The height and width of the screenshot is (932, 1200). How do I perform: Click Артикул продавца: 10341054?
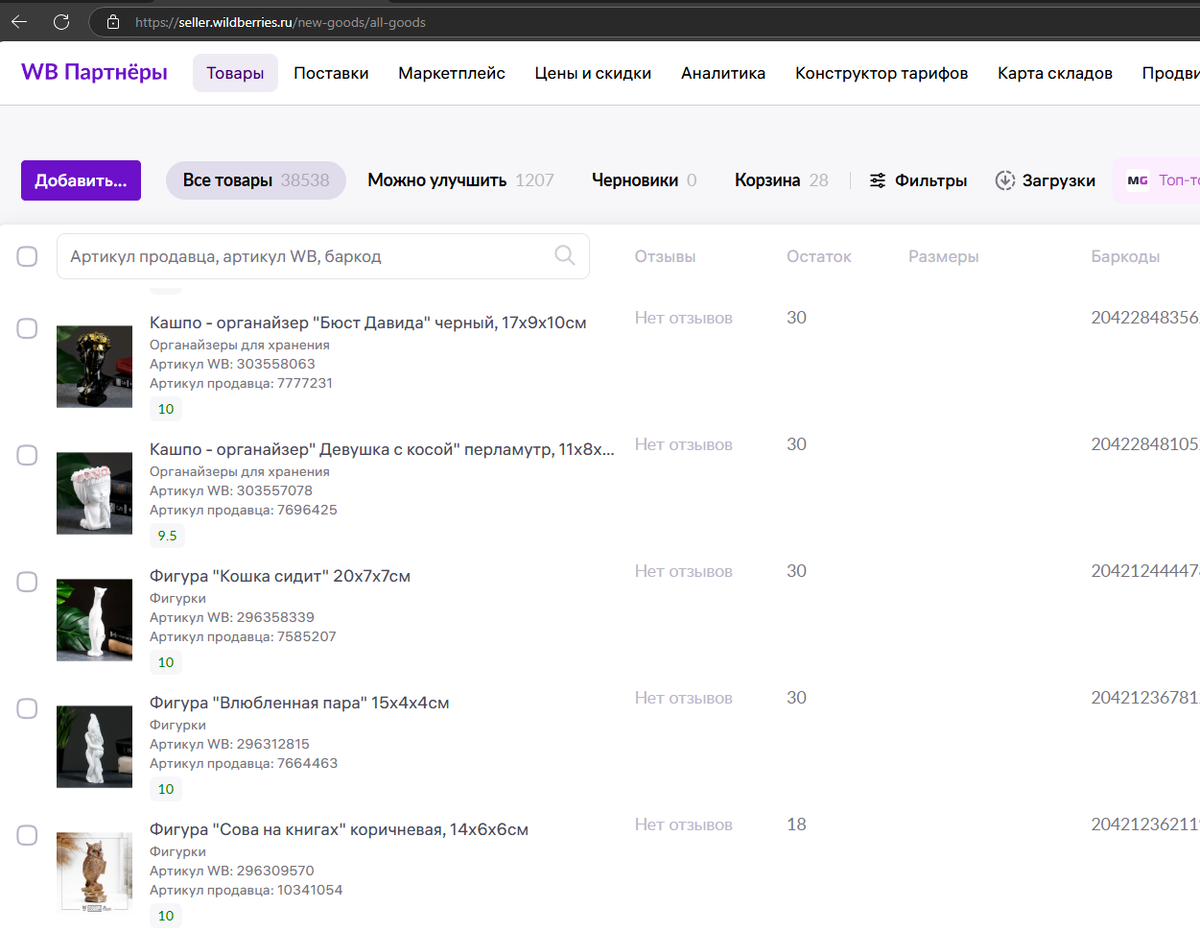click(x=246, y=891)
